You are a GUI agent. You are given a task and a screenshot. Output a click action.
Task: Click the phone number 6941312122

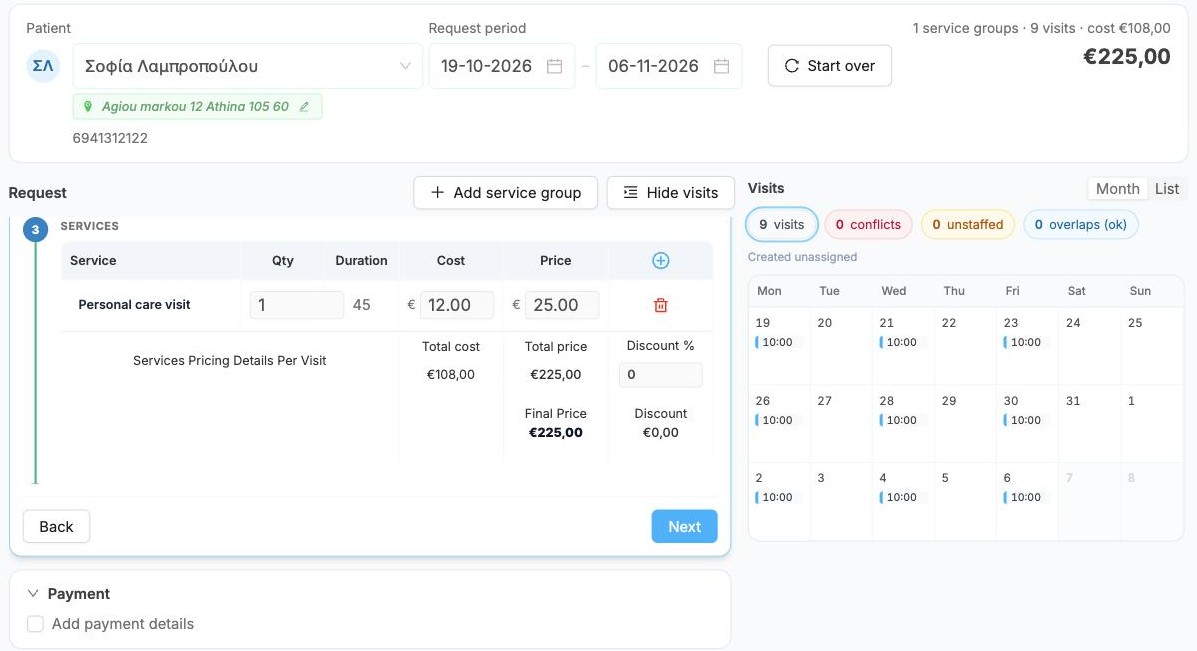pos(110,138)
